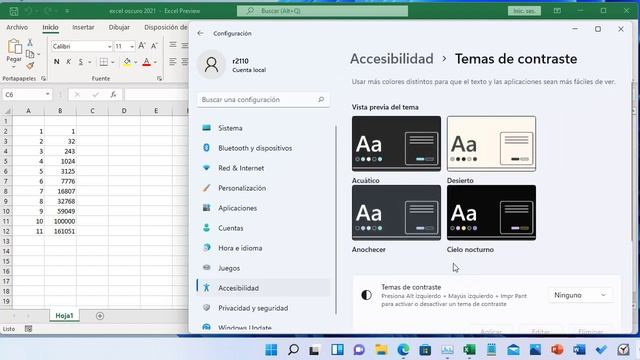640x360 pixels.
Task: Expand the borders dropdown arrow
Action: pos(113,62)
